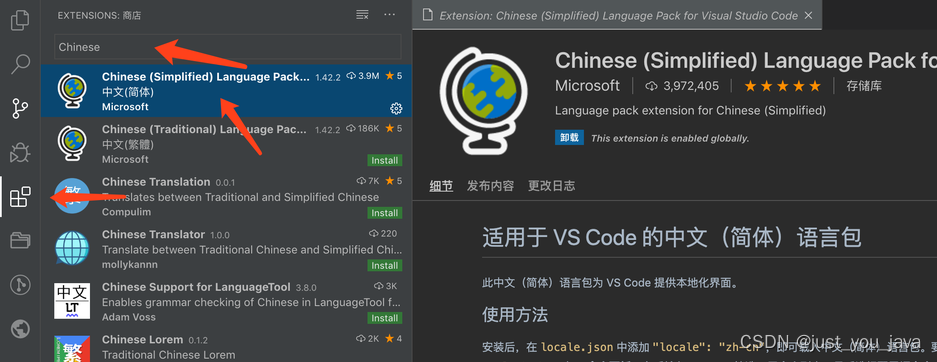The image size is (937, 362).
Task: Click the EXTENSIONS: 商店 panel title
Action: pos(99,16)
